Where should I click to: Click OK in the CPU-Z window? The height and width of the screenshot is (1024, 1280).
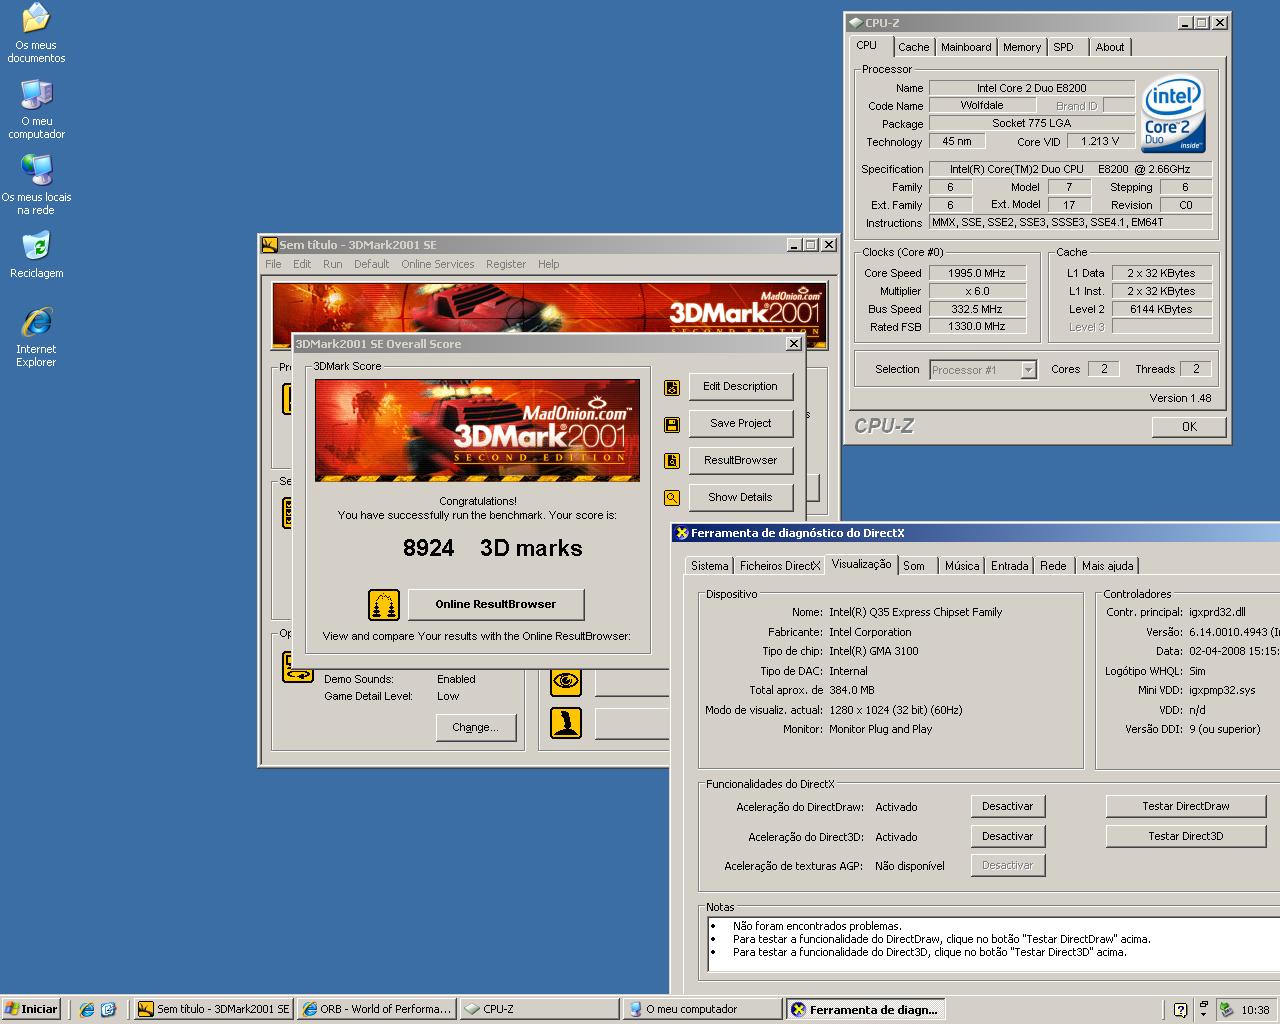point(1189,426)
